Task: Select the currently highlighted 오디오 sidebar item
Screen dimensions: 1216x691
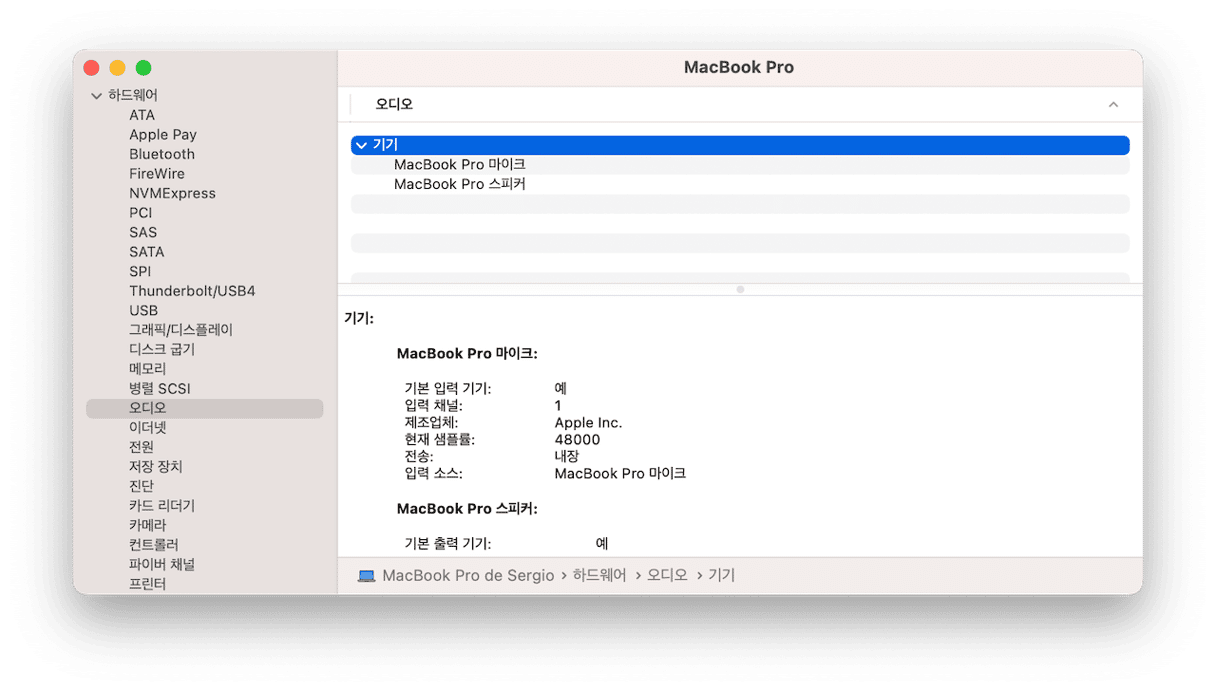Action: 148,408
